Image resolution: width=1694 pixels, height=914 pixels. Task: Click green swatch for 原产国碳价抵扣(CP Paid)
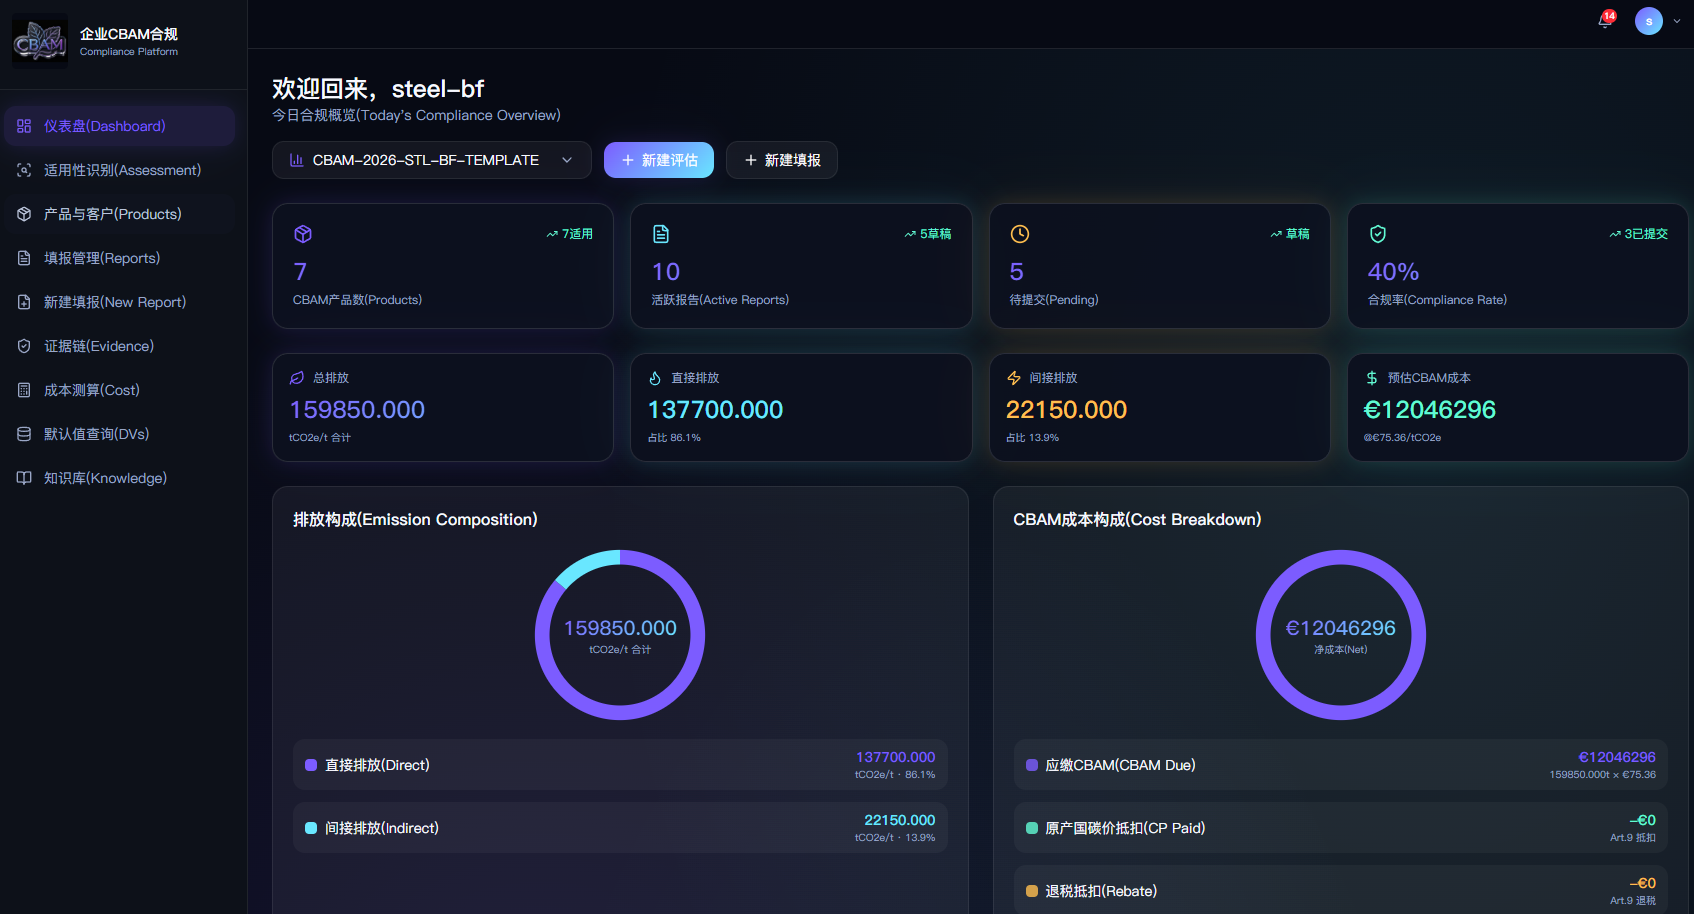[x=1032, y=828]
